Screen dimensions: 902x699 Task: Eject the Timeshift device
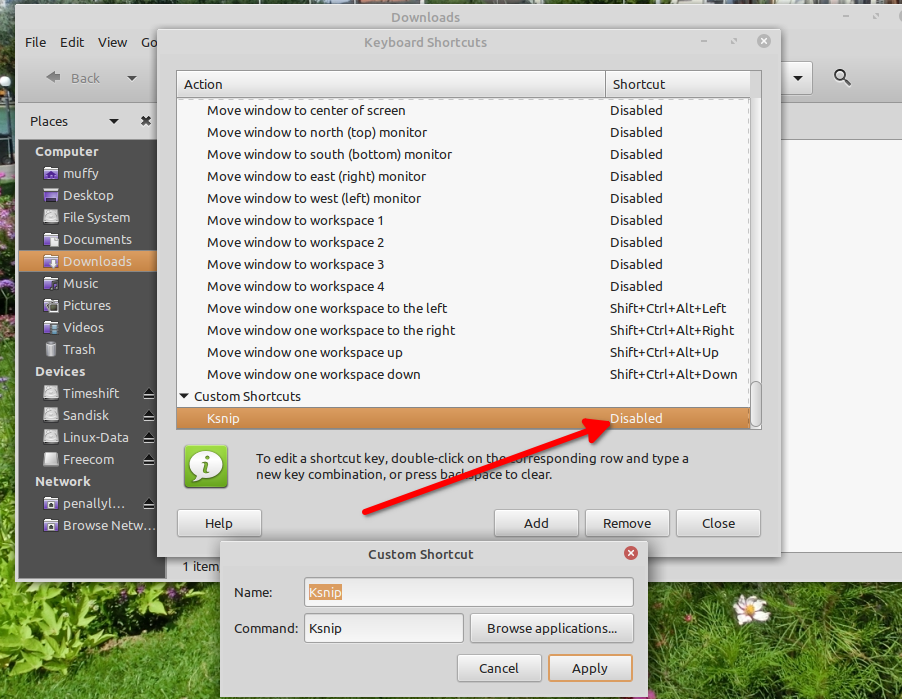click(x=148, y=394)
